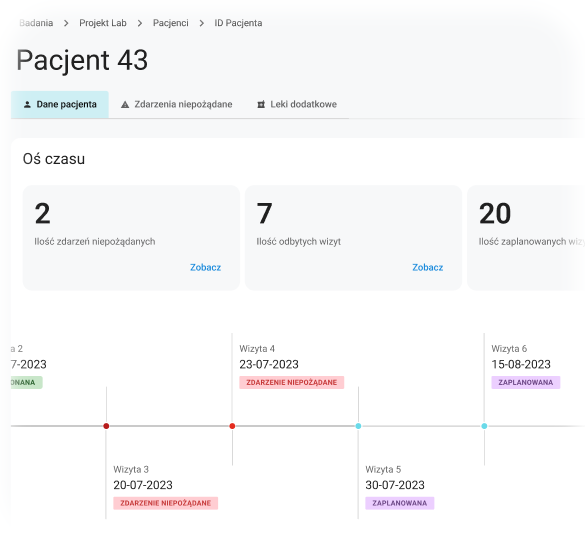Click the Wizyta 6 label
This screenshot has width=585, height=560.
(x=509, y=349)
